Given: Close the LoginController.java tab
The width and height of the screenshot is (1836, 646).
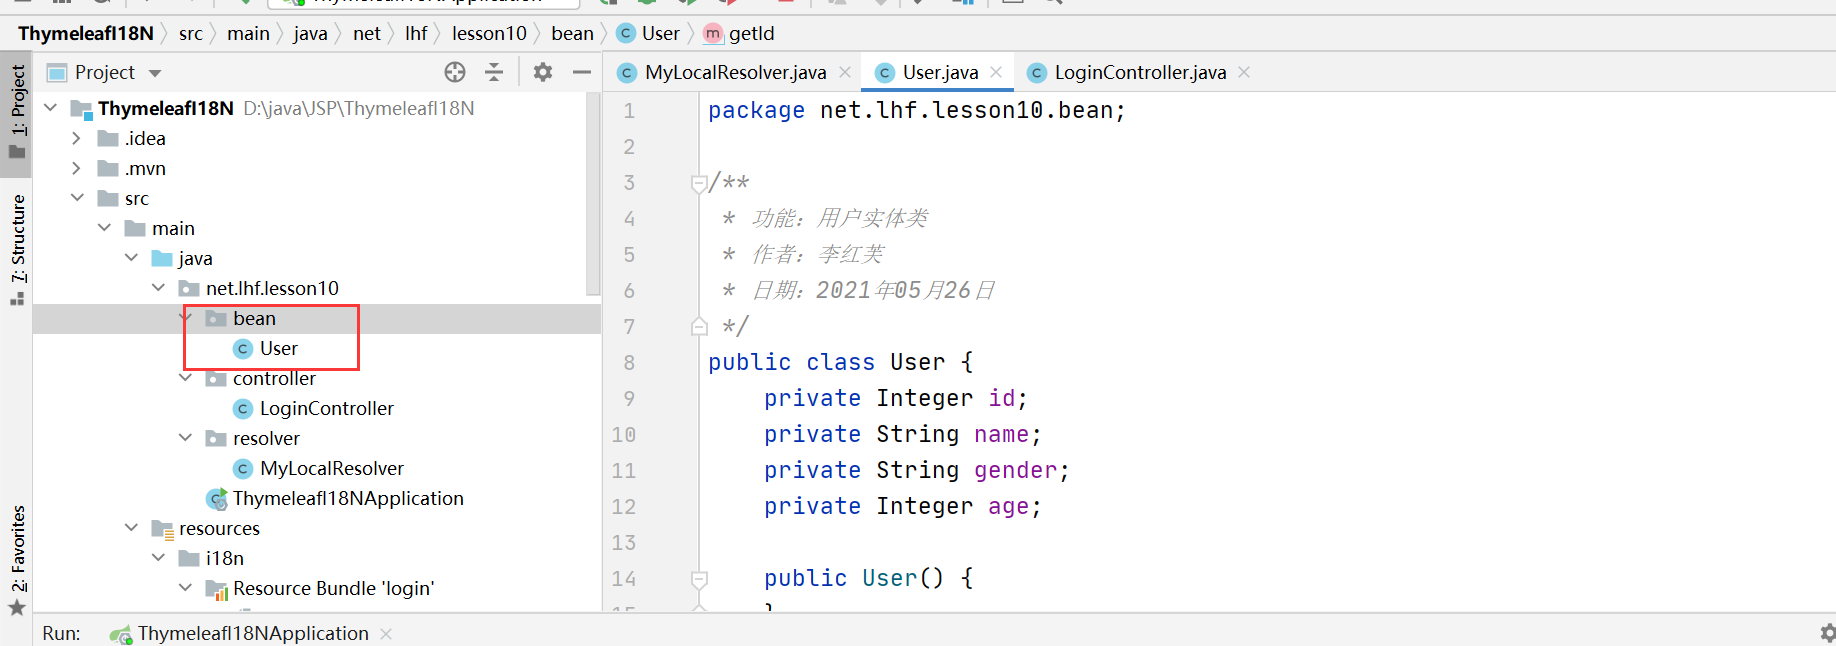Looking at the screenshot, I should [x=1244, y=72].
